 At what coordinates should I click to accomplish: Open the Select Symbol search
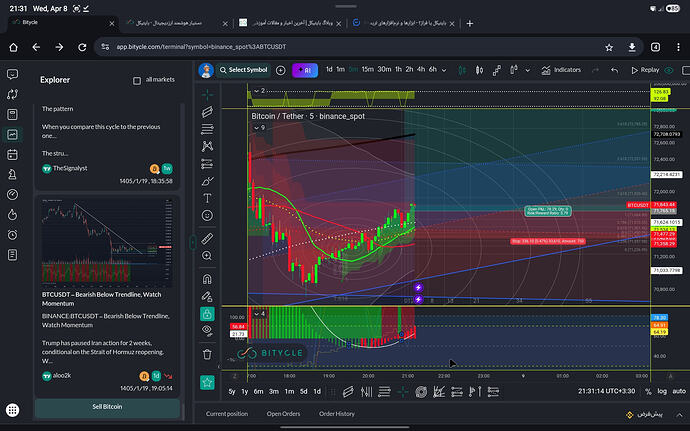(243, 70)
